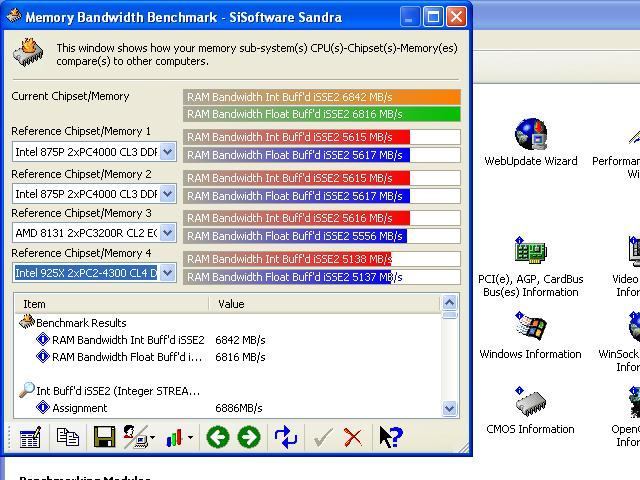
Task: Click the 6816 MB/s value text
Action: [x=240, y=357]
